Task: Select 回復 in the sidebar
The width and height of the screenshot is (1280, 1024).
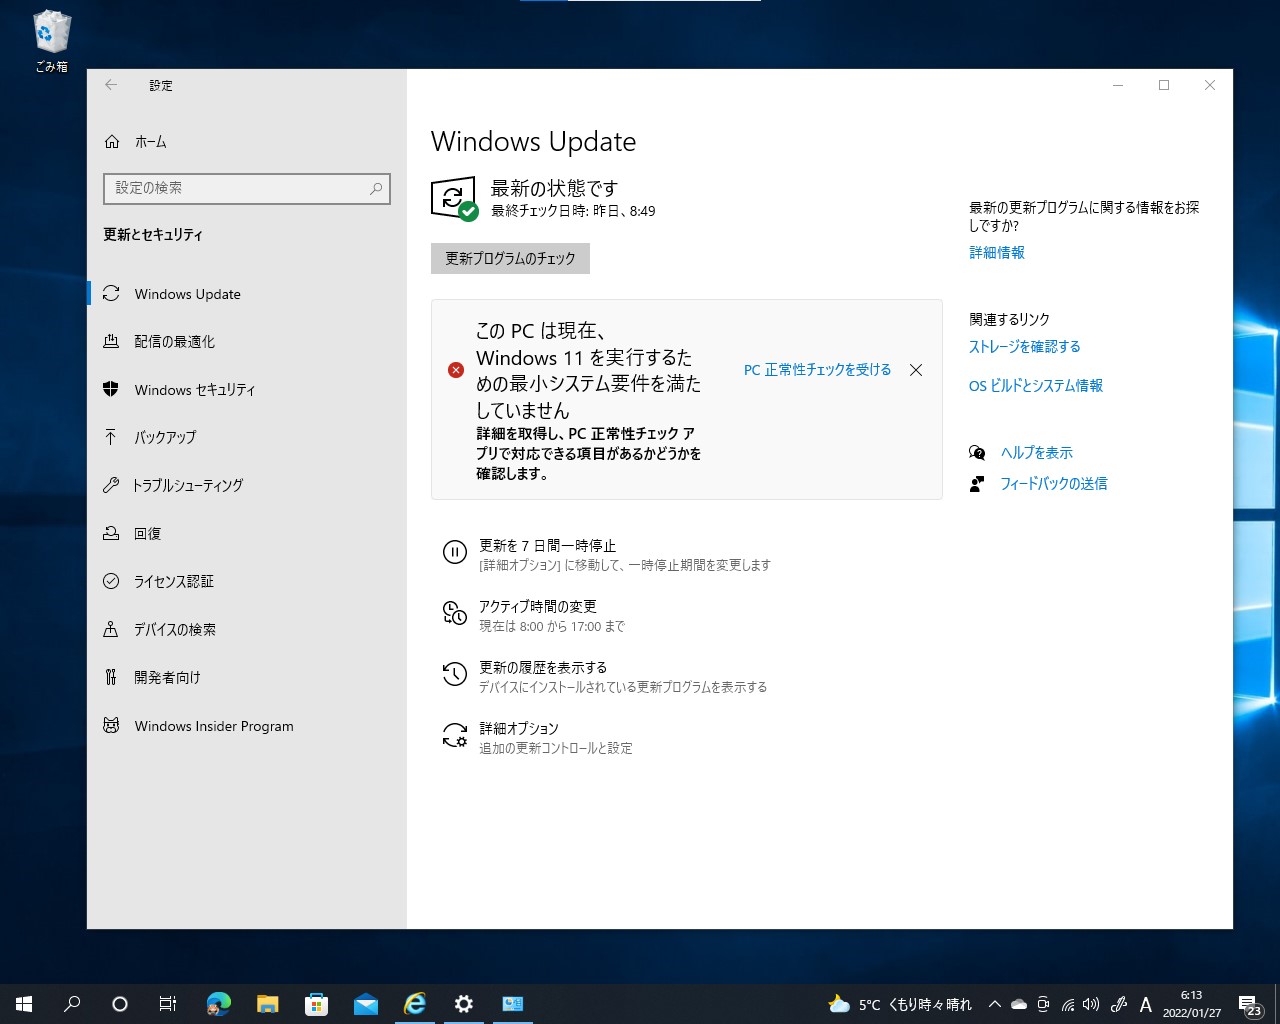Action: pos(148,533)
